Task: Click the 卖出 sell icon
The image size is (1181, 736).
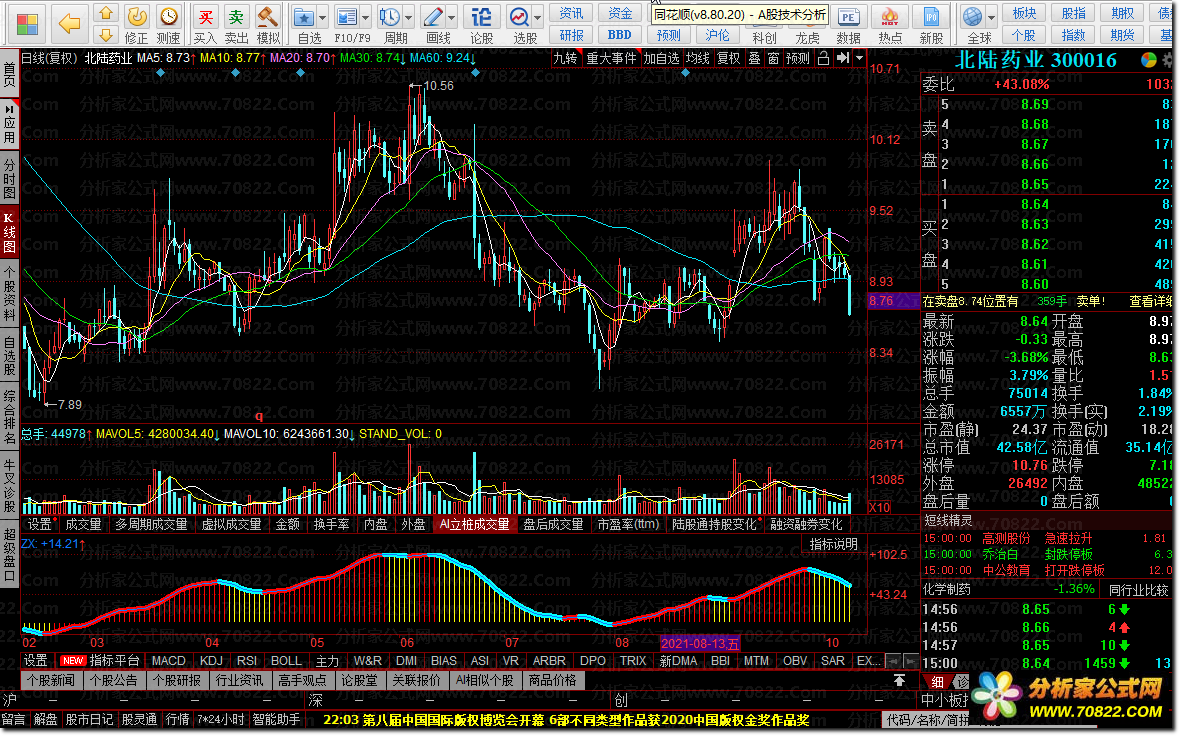Action: pyautogui.click(x=237, y=24)
